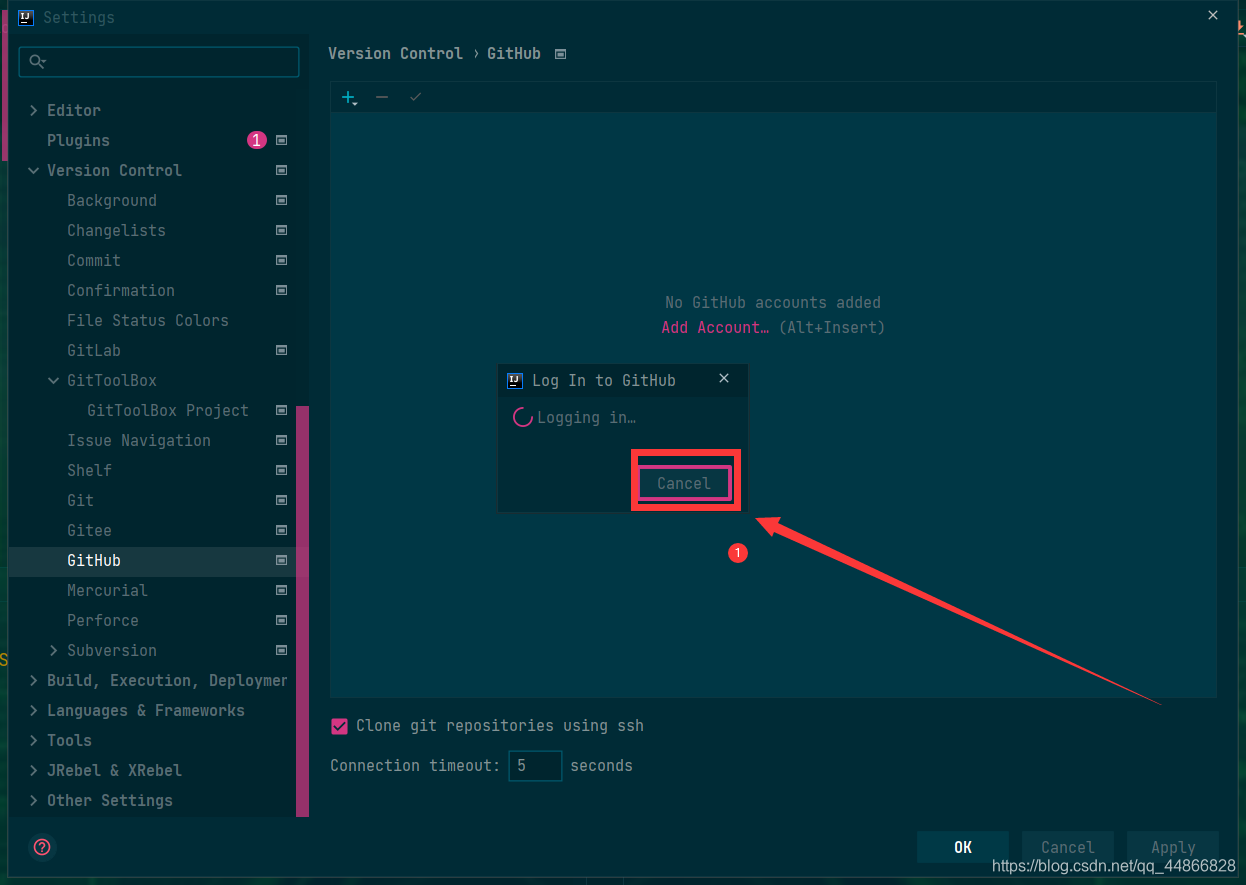Toggle Clone git repositories using ssh

(x=339, y=726)
